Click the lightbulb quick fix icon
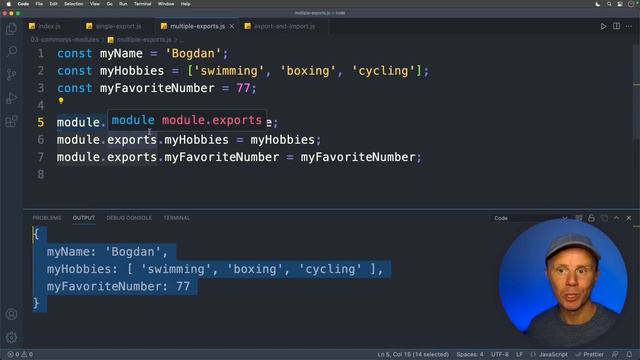Viewport: 640px width, 360px height. [61, 100]
